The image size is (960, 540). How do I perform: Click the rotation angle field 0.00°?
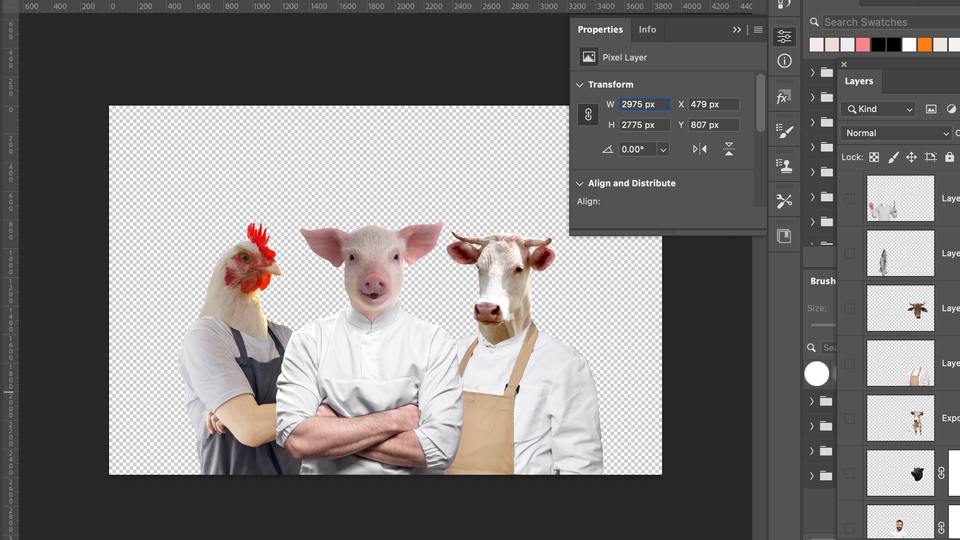[x=637, y=149]
